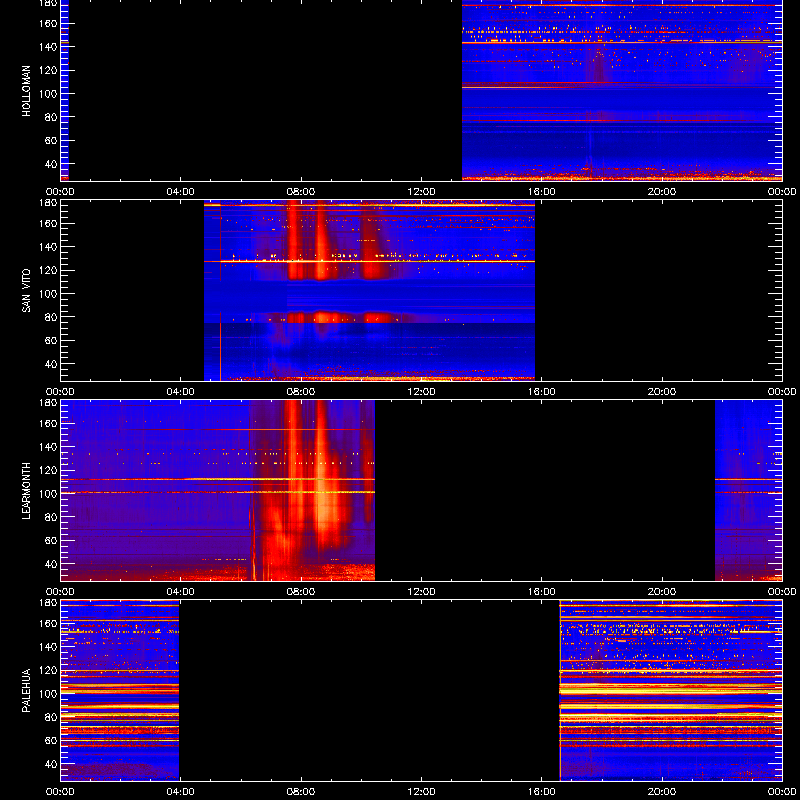Choose the 100 frequency label on Learmonth axis

click(50, 494)
